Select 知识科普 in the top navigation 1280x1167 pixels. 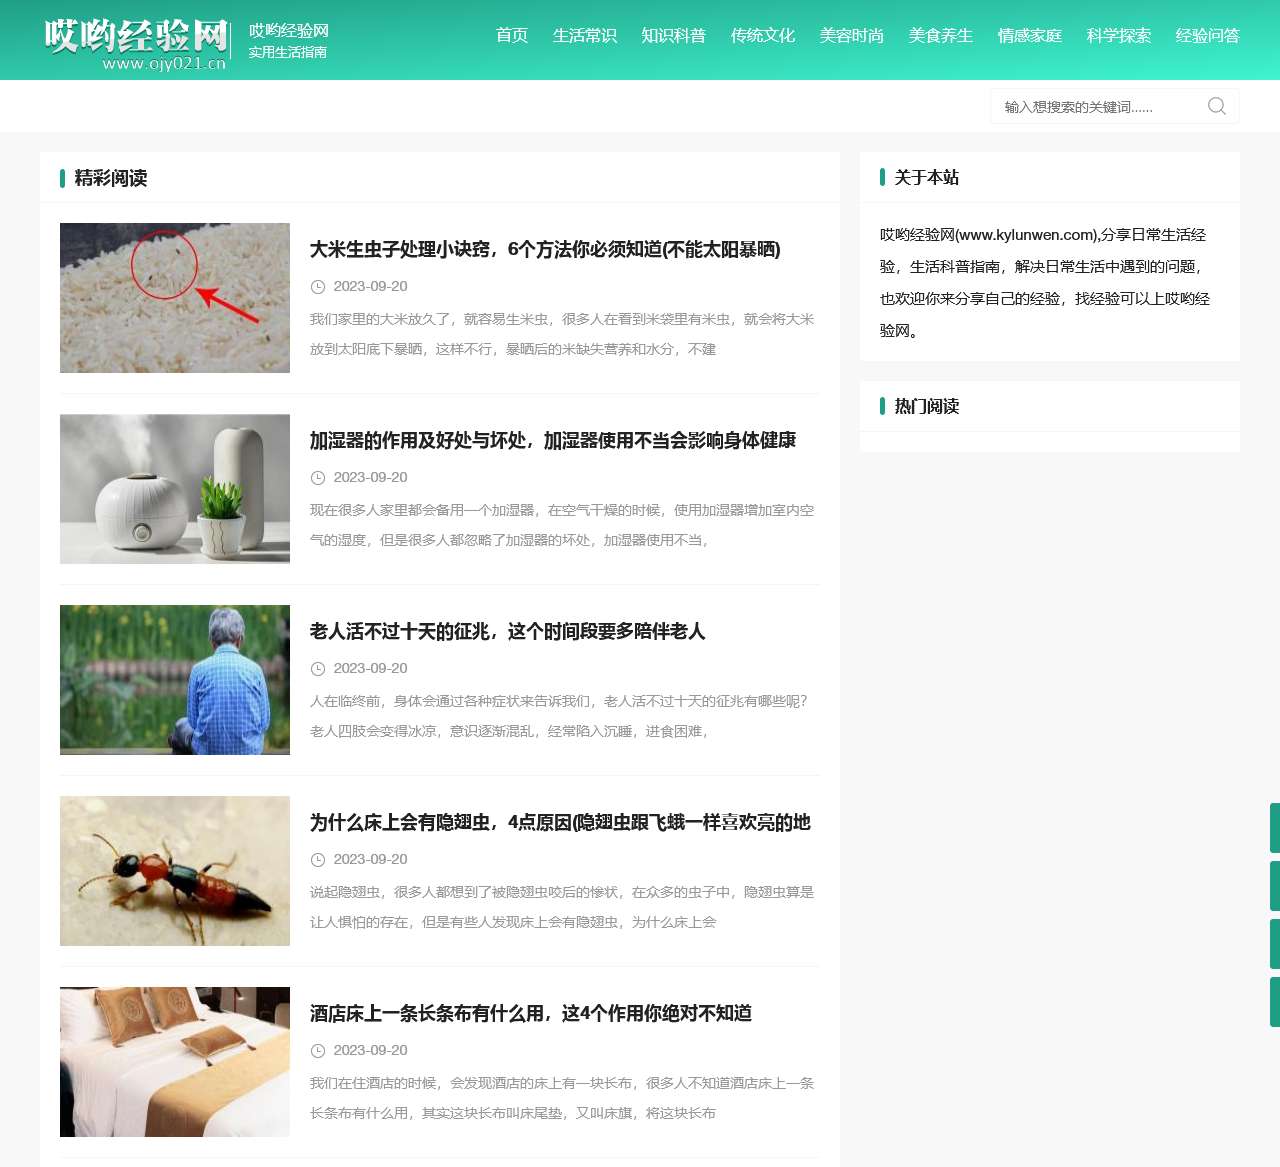tap(674, 36)
